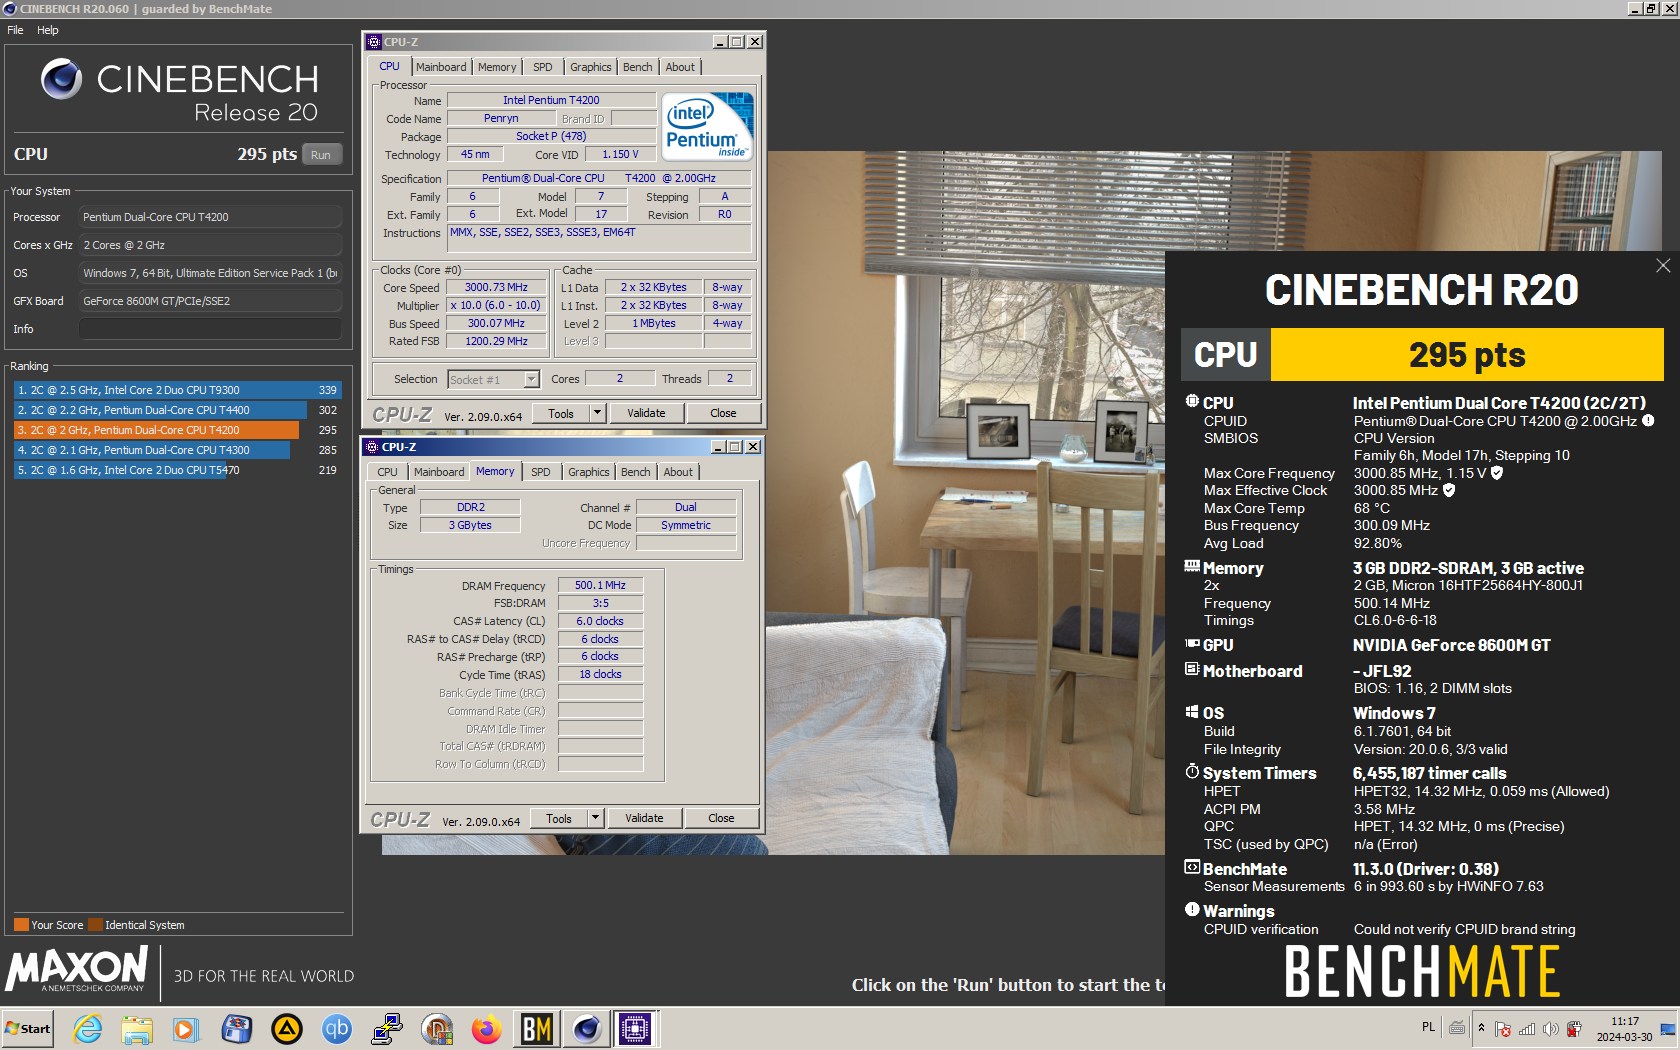This screenshot has height=1050, width=1680.
Task: Open CPU tab in bottom CPU-Z window
Action: (x=387, y=472)
